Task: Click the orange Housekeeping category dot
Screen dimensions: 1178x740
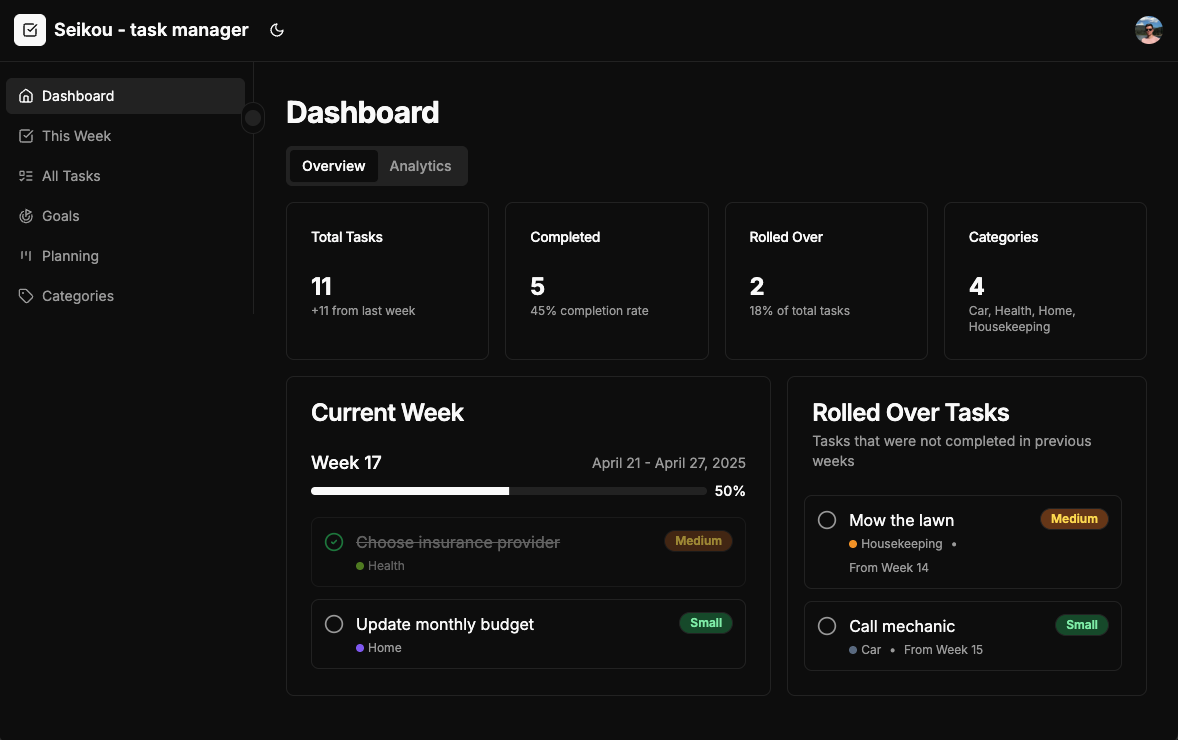Action: 853,544
